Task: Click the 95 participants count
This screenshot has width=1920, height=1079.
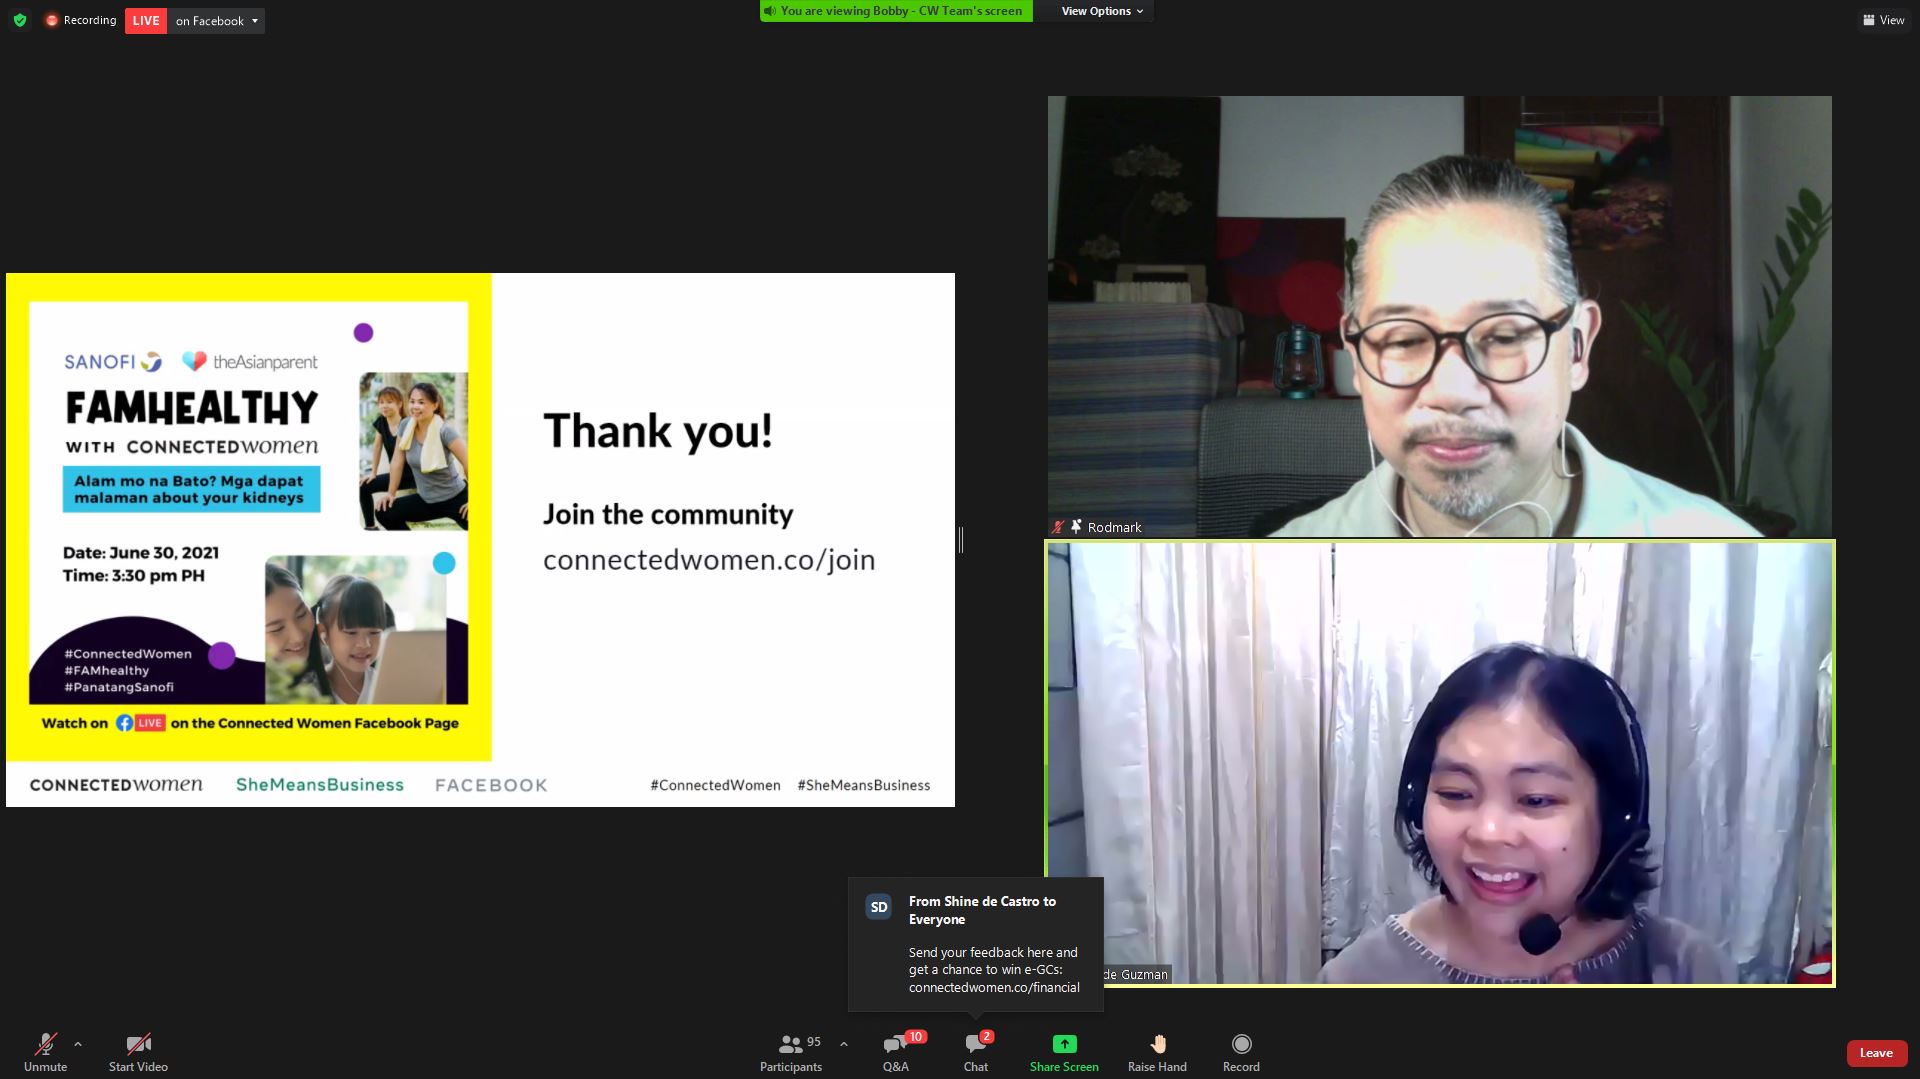Action: [814, 1042]
